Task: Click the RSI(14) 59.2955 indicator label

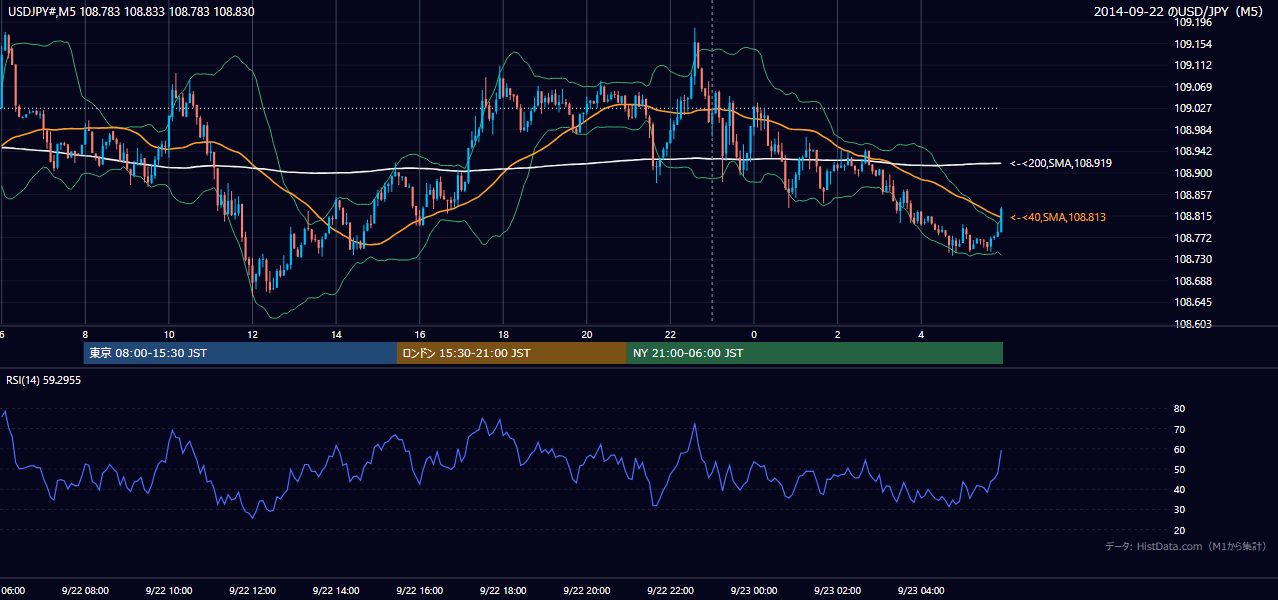Action: [43, 380]
